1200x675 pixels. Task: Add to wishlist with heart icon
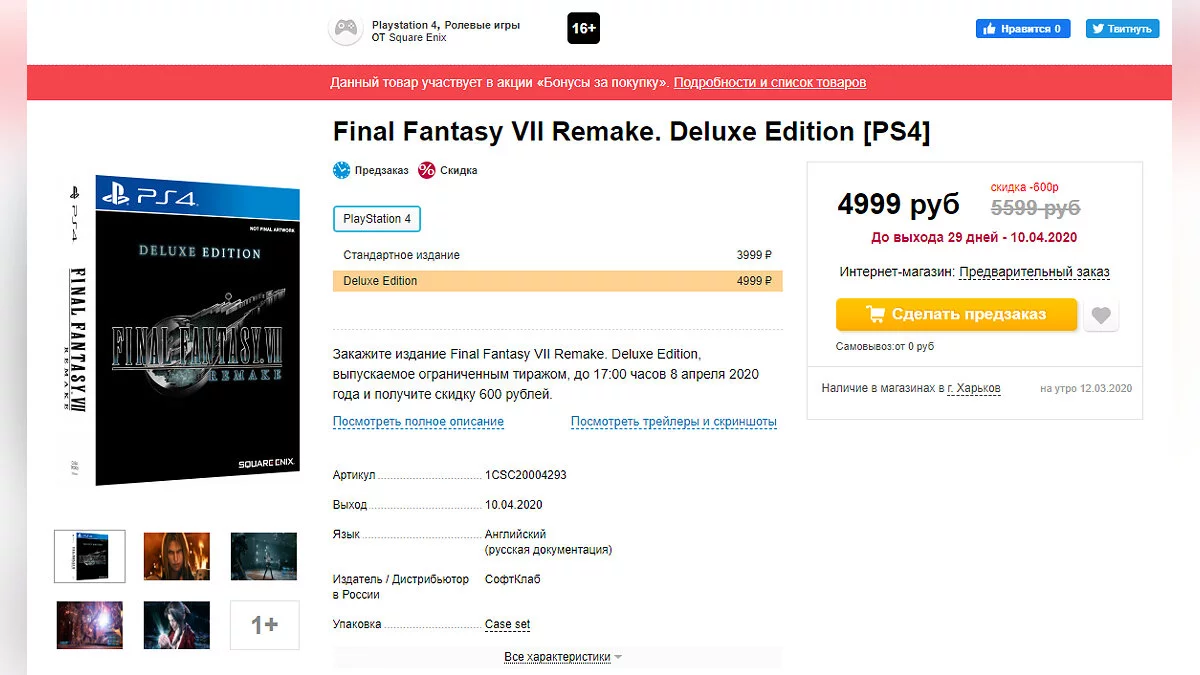[1101, 315]
